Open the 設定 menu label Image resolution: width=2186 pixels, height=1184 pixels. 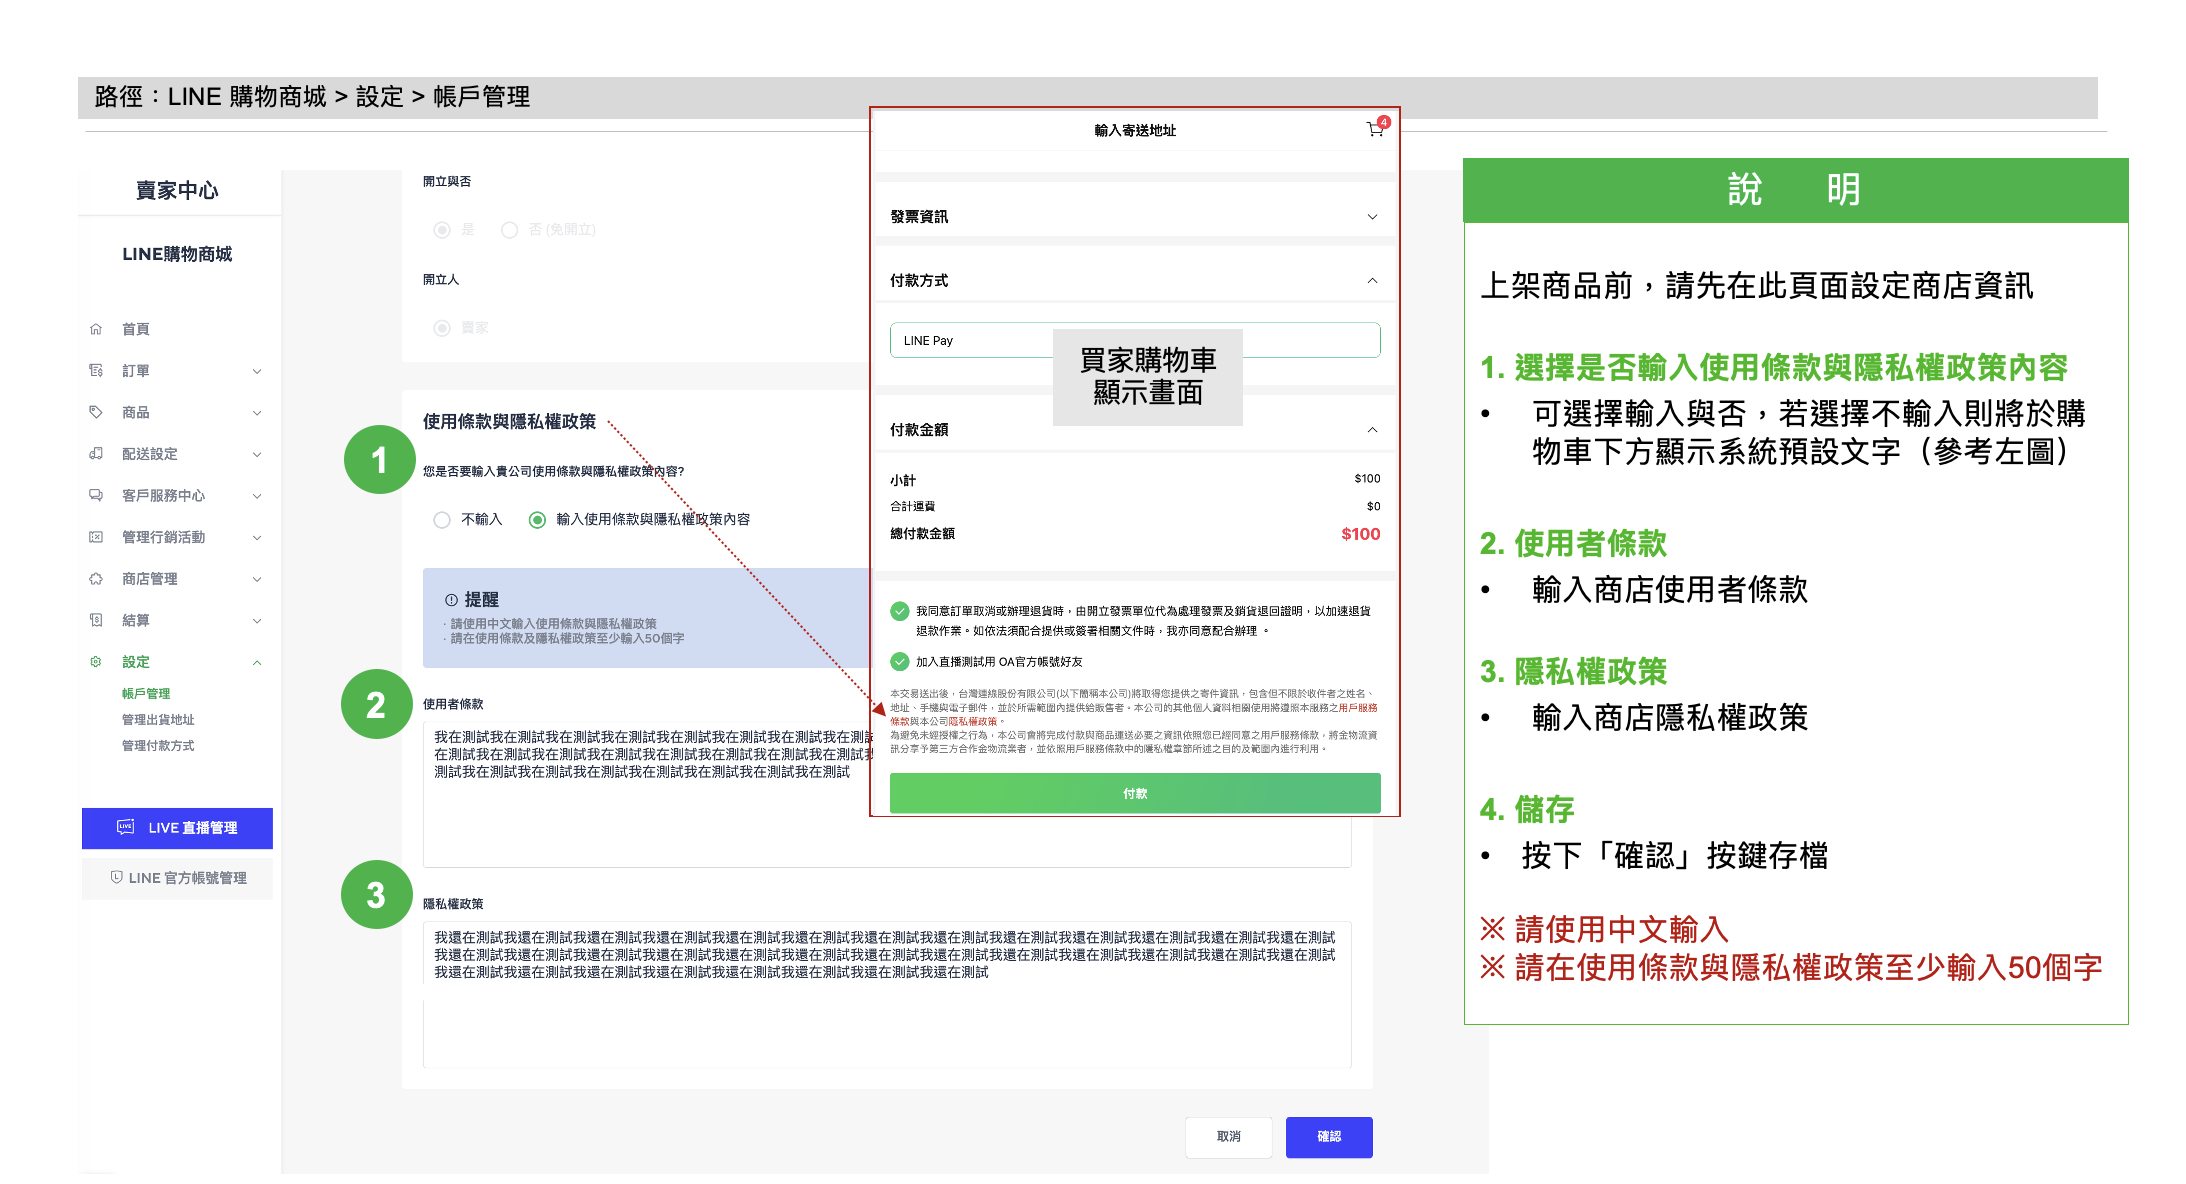tap(136, 662)
